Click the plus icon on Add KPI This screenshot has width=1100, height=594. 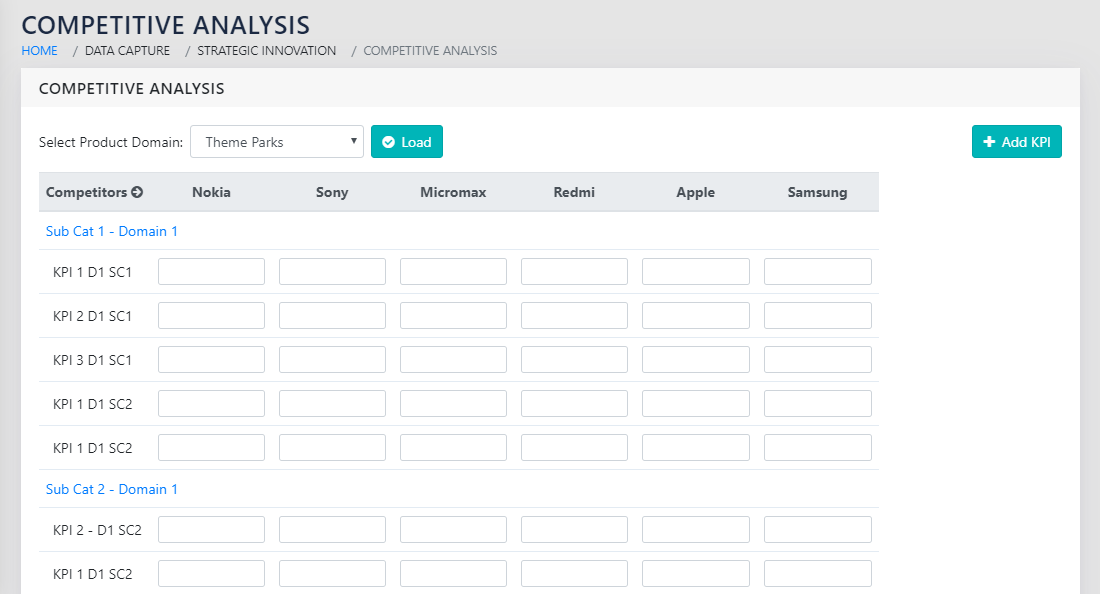[x=989, y=142]
